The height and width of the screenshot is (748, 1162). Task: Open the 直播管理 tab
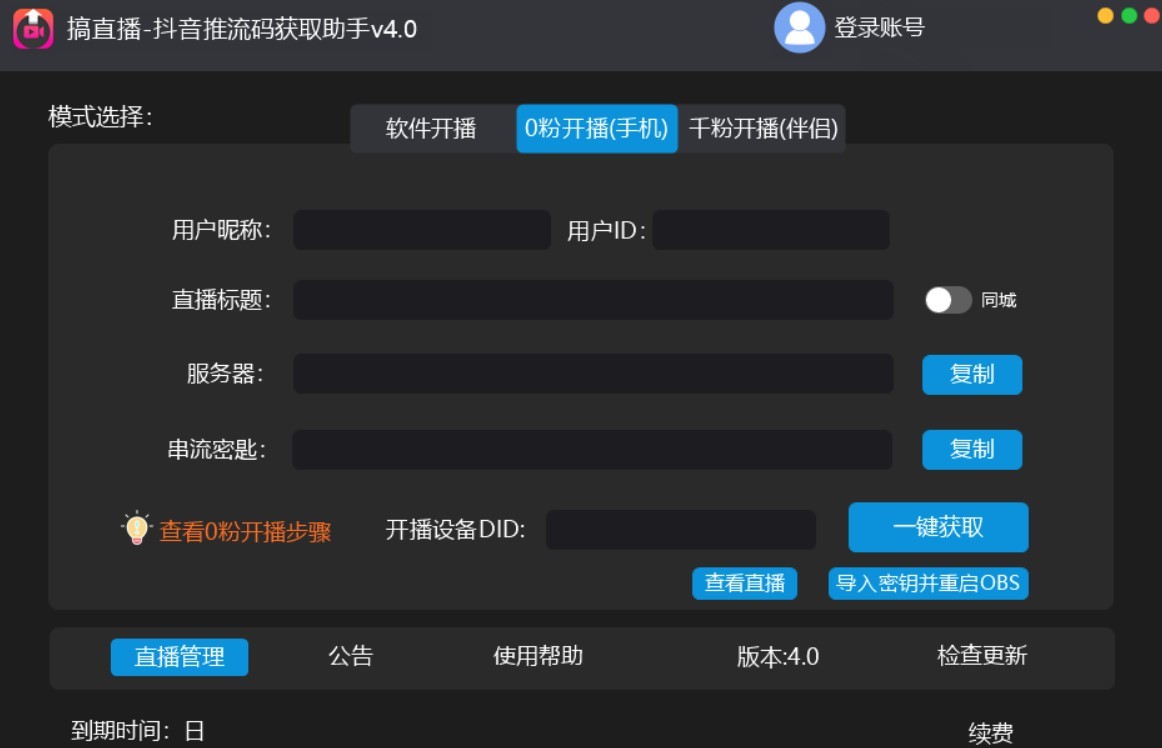179,657
